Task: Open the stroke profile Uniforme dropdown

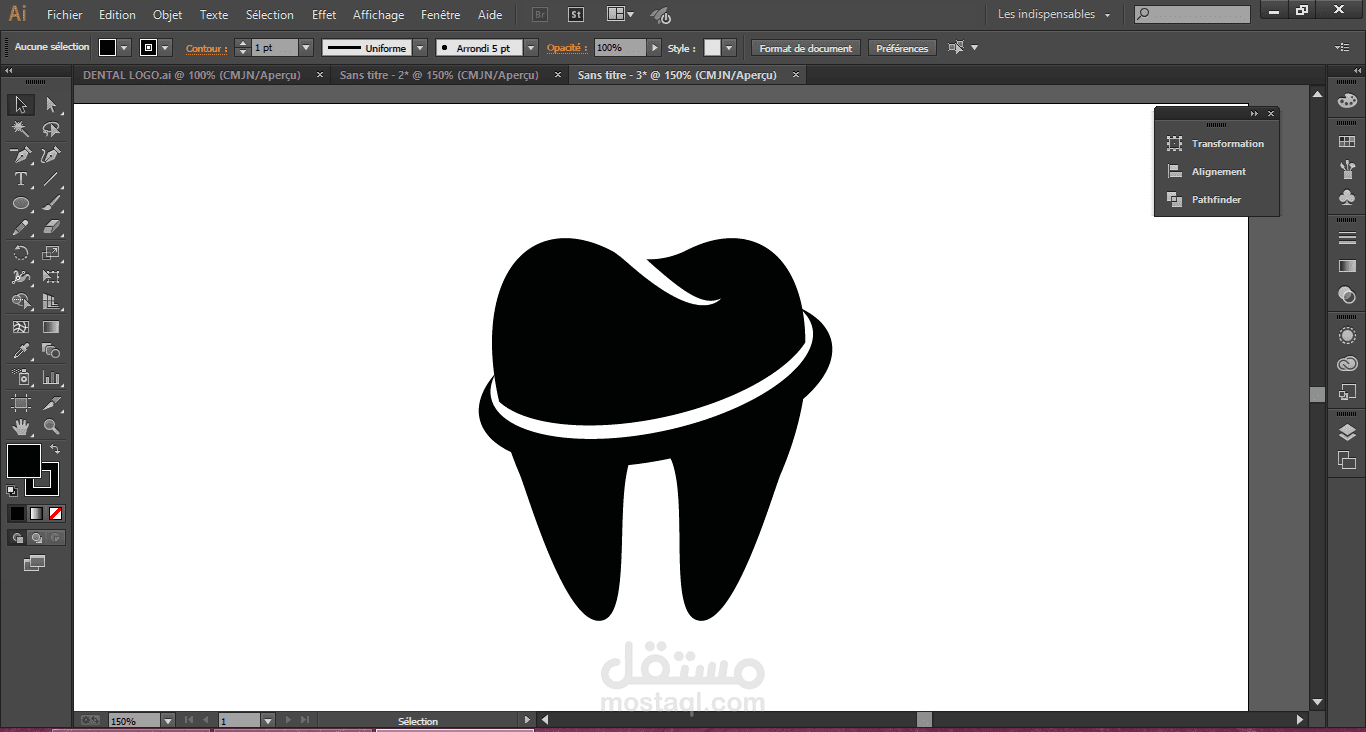Action: [420, 48]
